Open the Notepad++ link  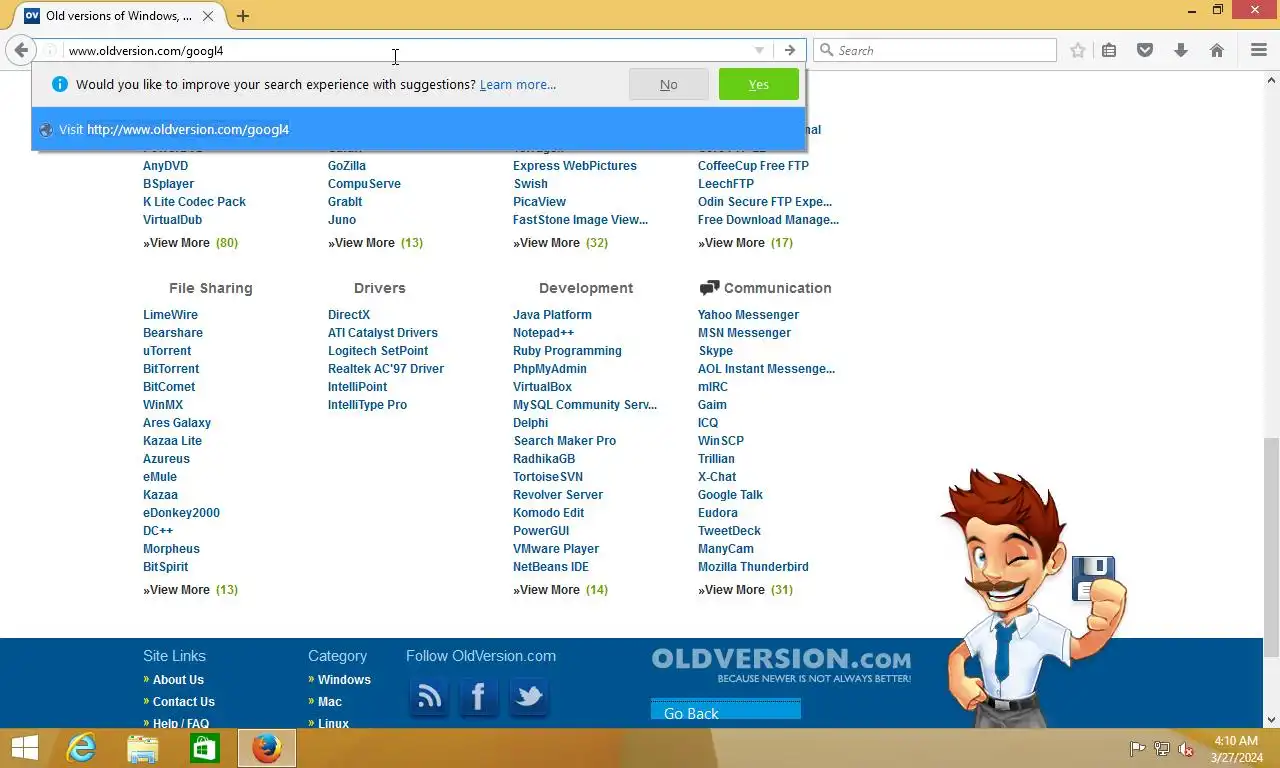543,333
